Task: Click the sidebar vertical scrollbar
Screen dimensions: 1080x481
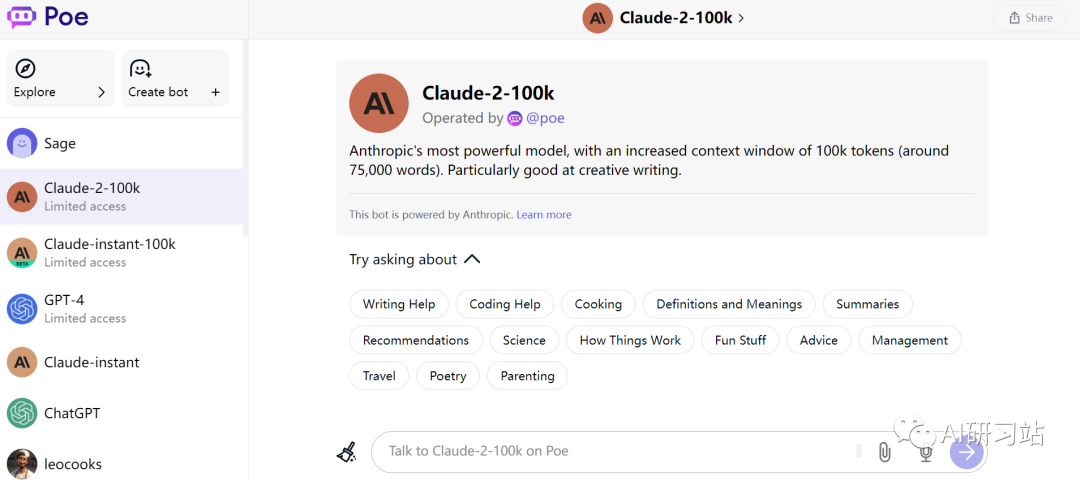Action: [x=246, y=138]
